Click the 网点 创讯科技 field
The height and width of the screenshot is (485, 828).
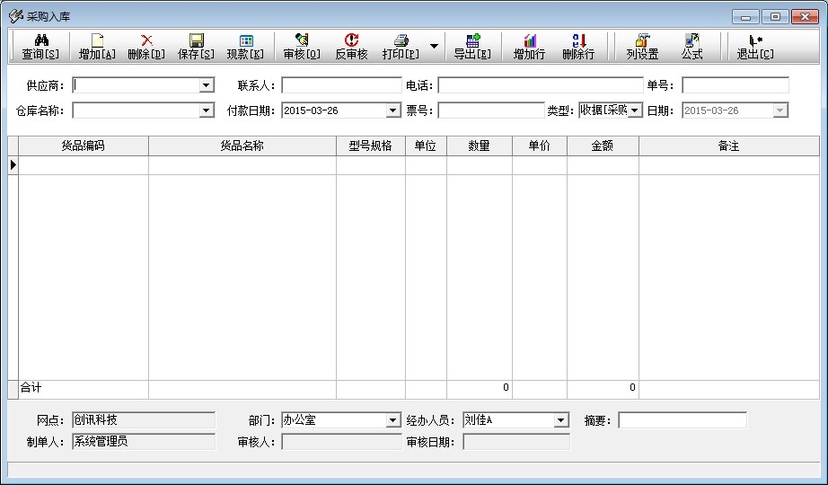144,420
